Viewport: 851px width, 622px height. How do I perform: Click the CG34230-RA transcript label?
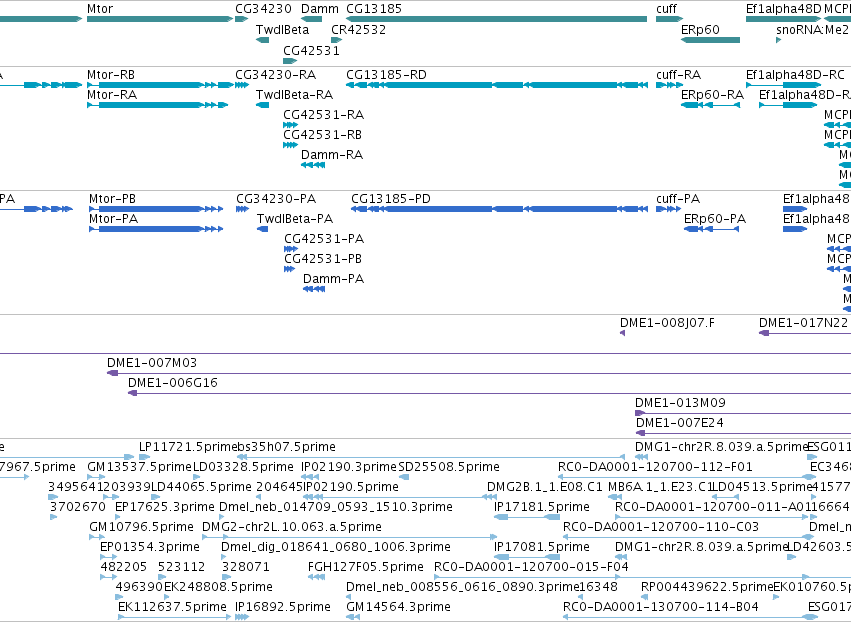(x=276, y=74)
